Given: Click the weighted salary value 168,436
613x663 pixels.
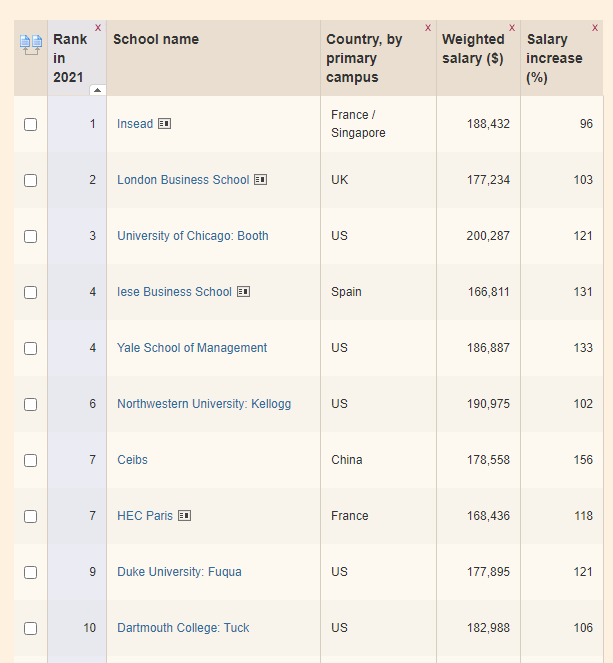Looking at the screenshot, I should 488,516.
